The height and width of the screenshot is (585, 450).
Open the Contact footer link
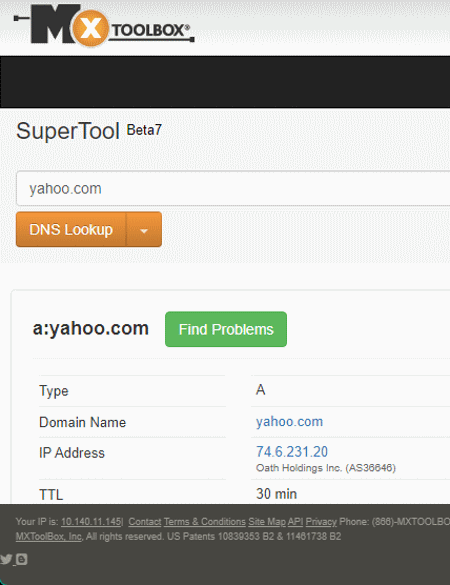[145, 522]
